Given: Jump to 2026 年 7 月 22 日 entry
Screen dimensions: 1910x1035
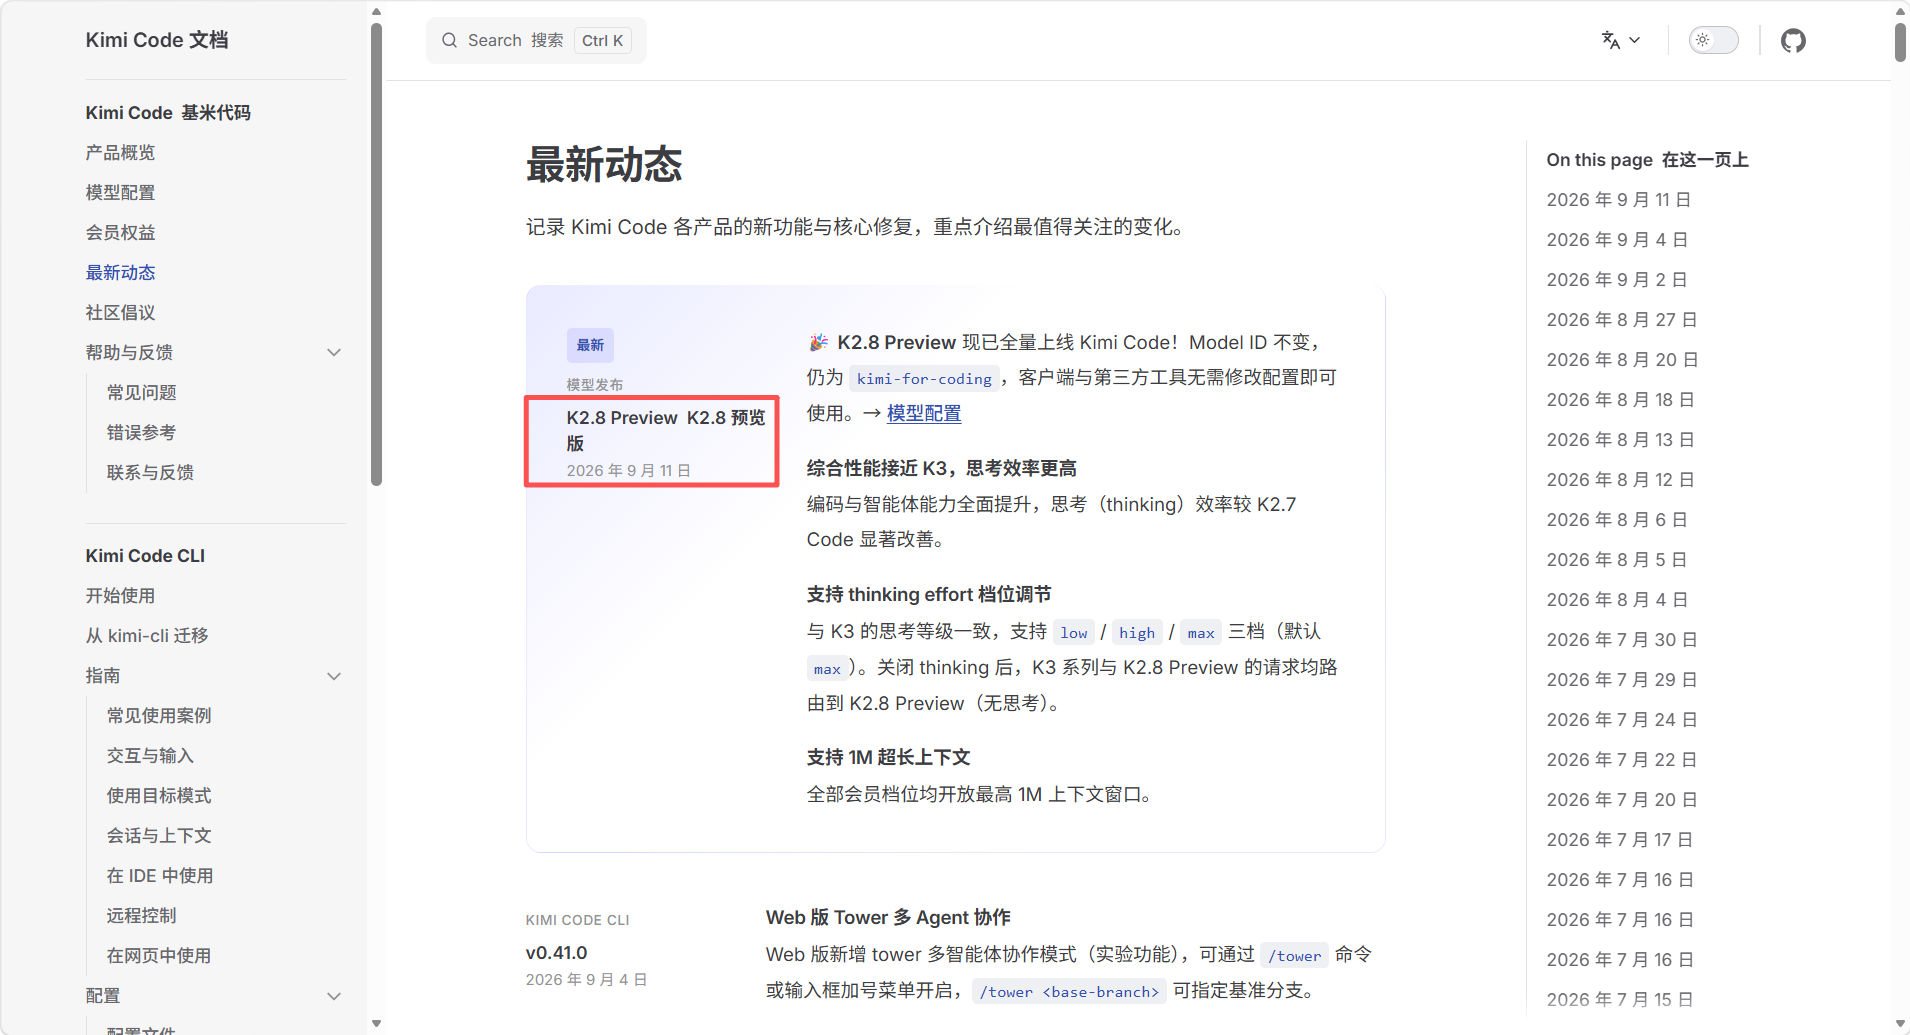Looking at the screenshot, I should coord(1622,760).
